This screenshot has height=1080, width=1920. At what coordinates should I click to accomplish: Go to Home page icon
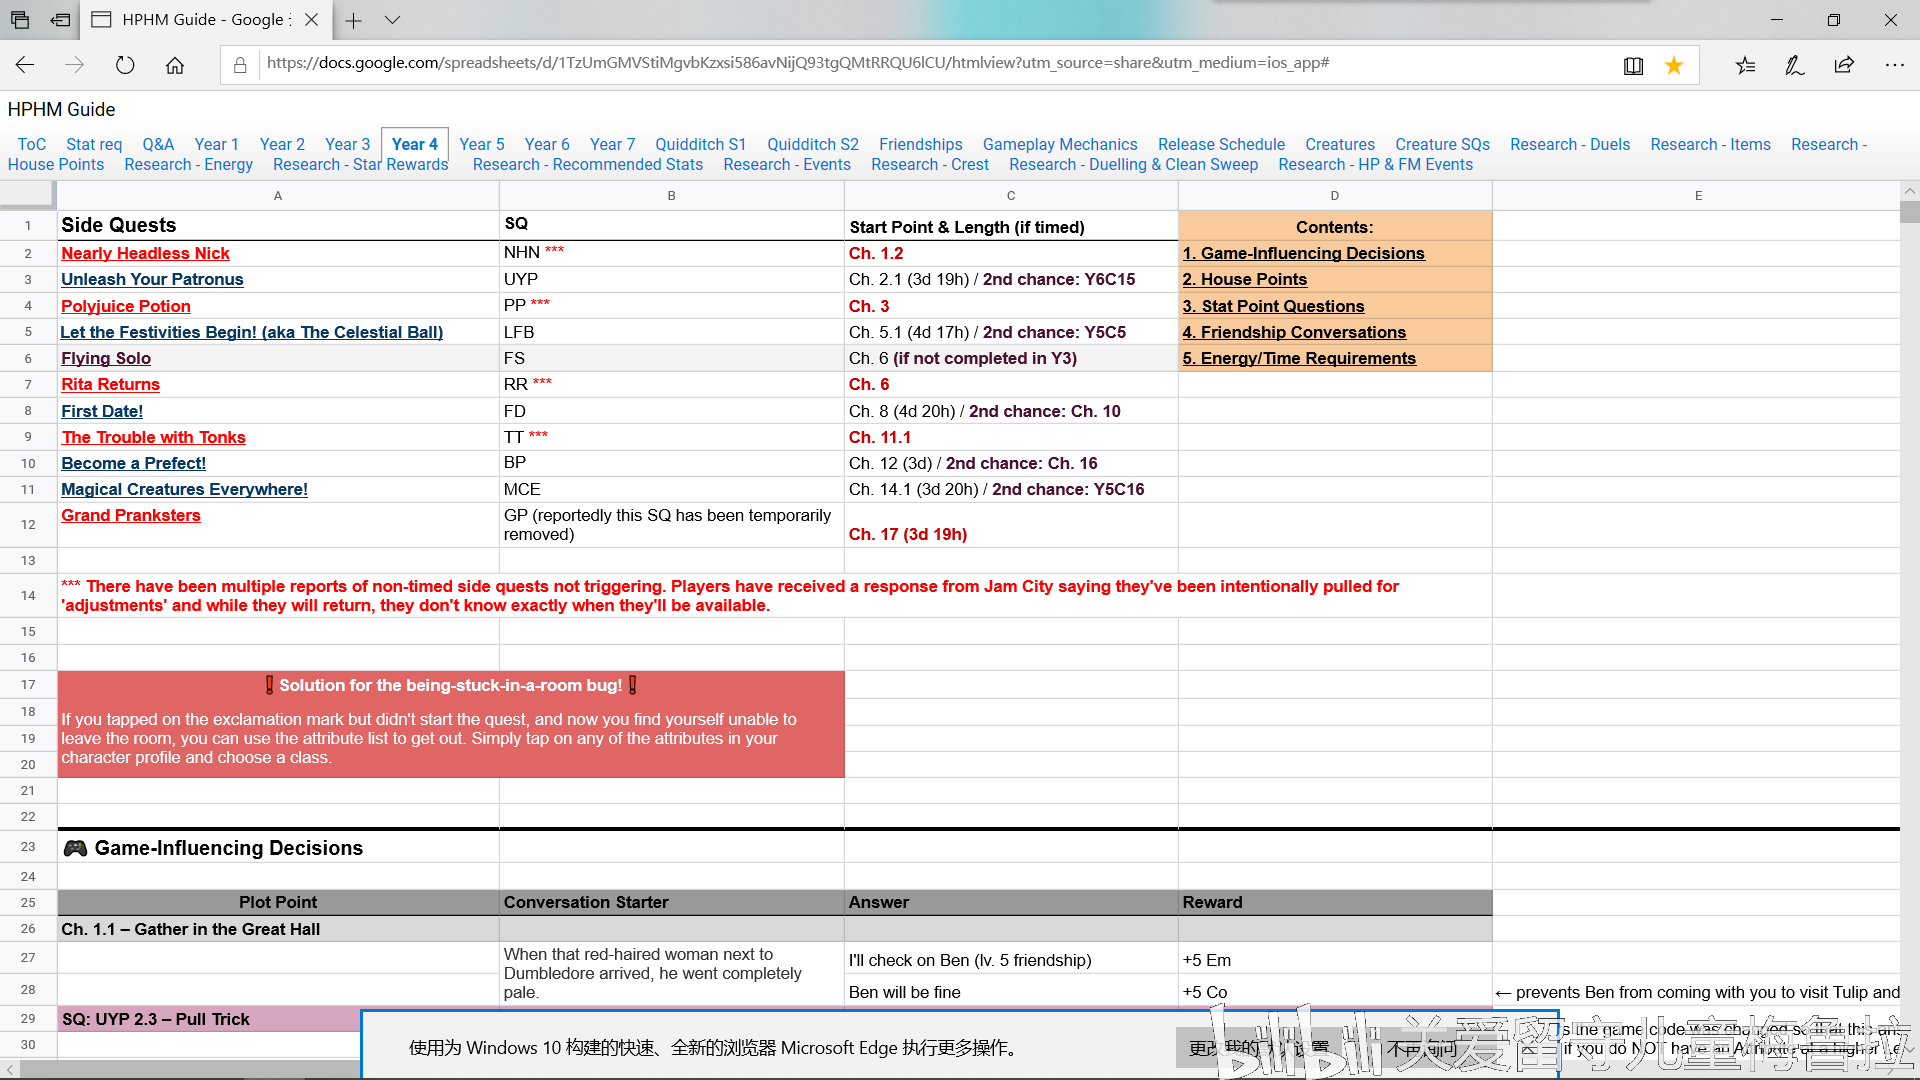[x=175, y=65]
